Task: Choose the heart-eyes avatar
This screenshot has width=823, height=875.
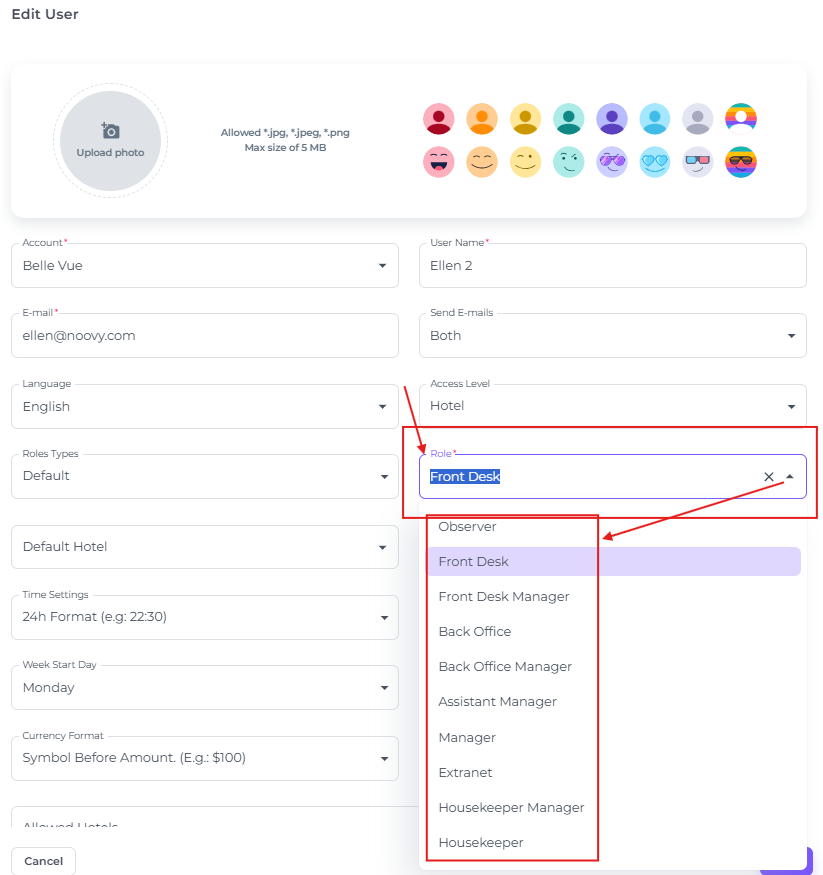Action: click(654, 161)
